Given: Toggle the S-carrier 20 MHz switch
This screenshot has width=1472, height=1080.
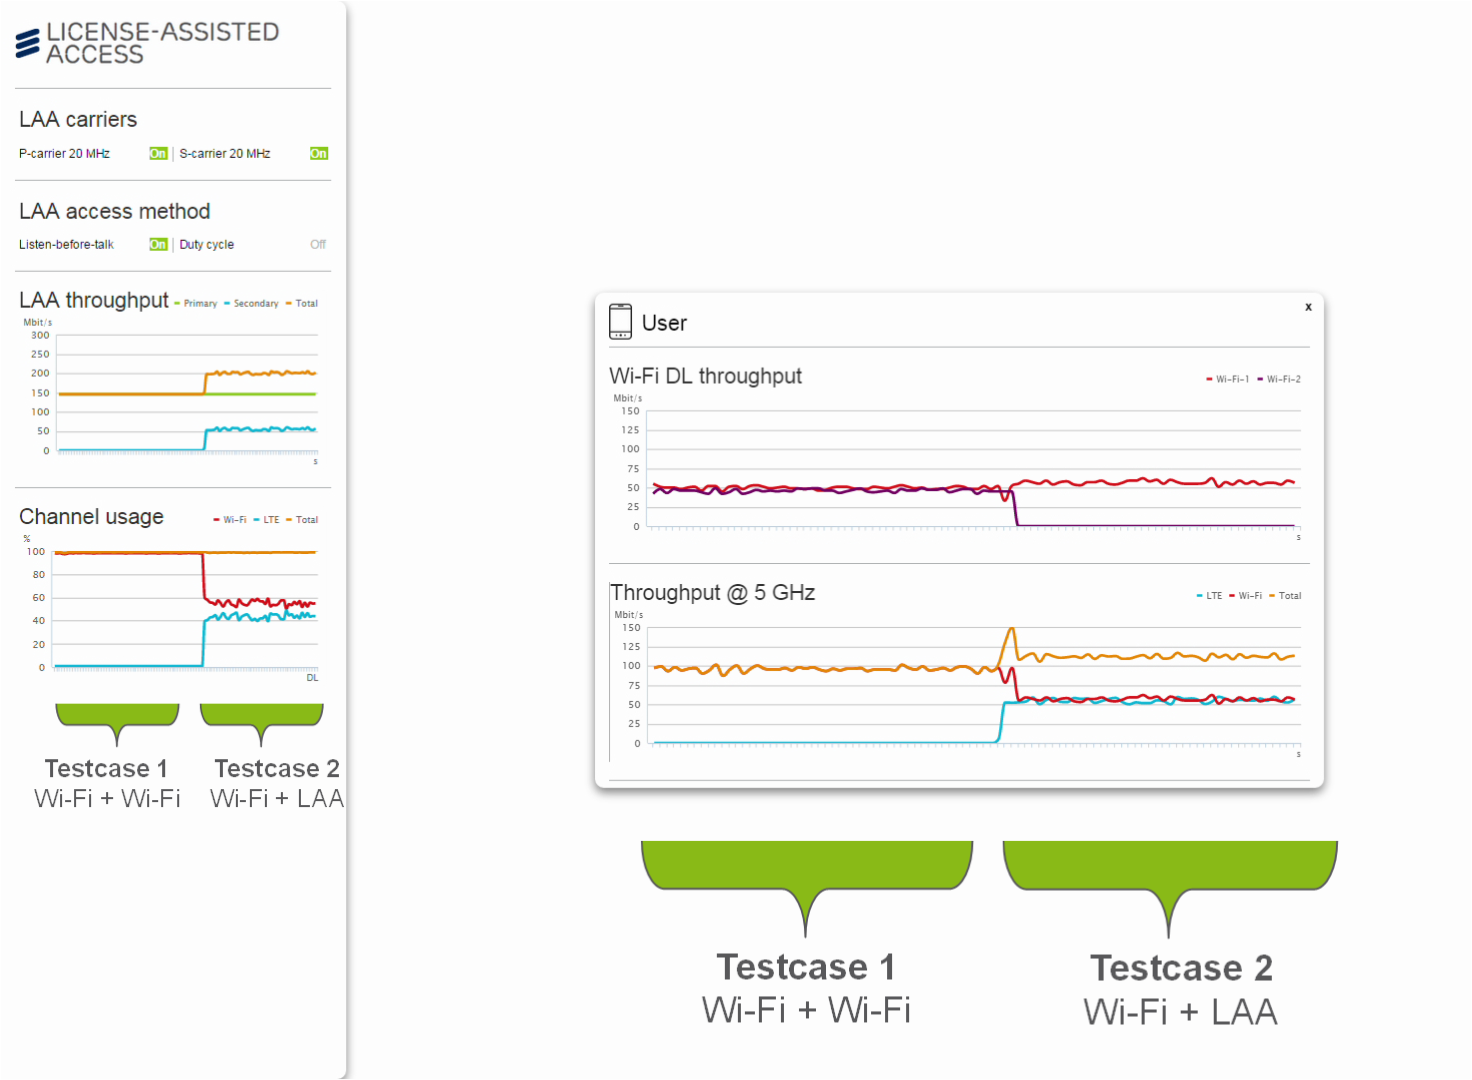Looking at the screenshot, I should [319, 154].
